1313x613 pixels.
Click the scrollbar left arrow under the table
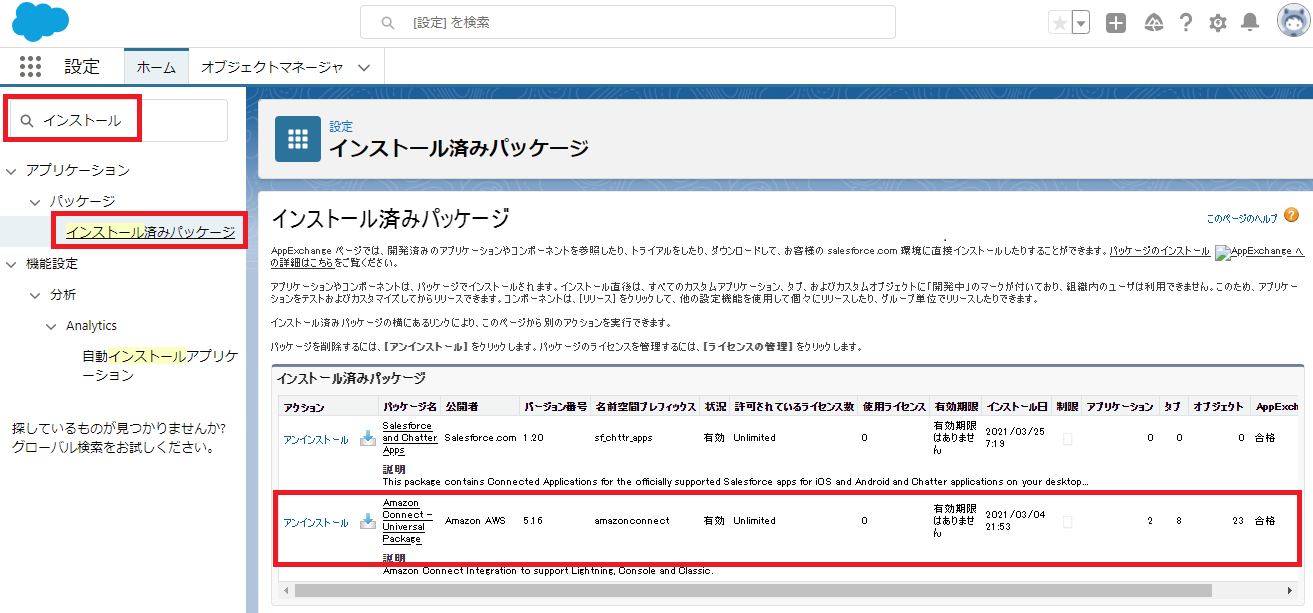(x=285, y=590)
